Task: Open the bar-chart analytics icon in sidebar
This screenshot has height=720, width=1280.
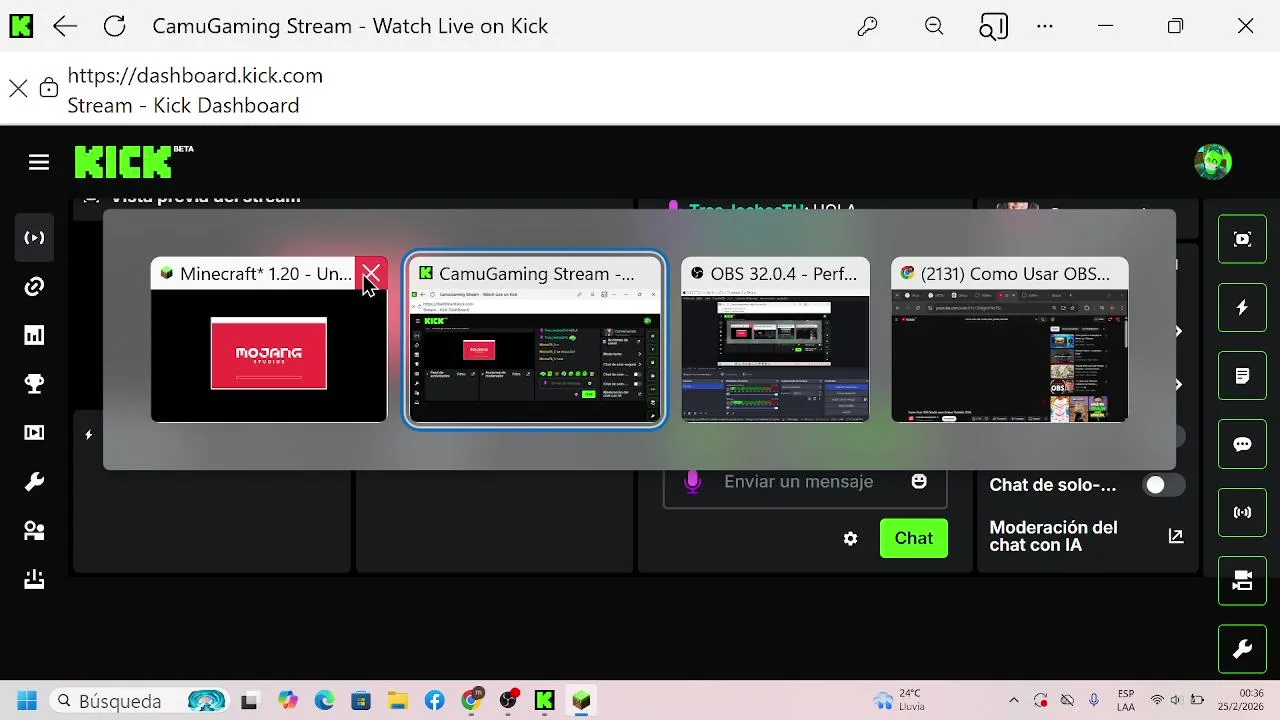Action: (35, 336)
